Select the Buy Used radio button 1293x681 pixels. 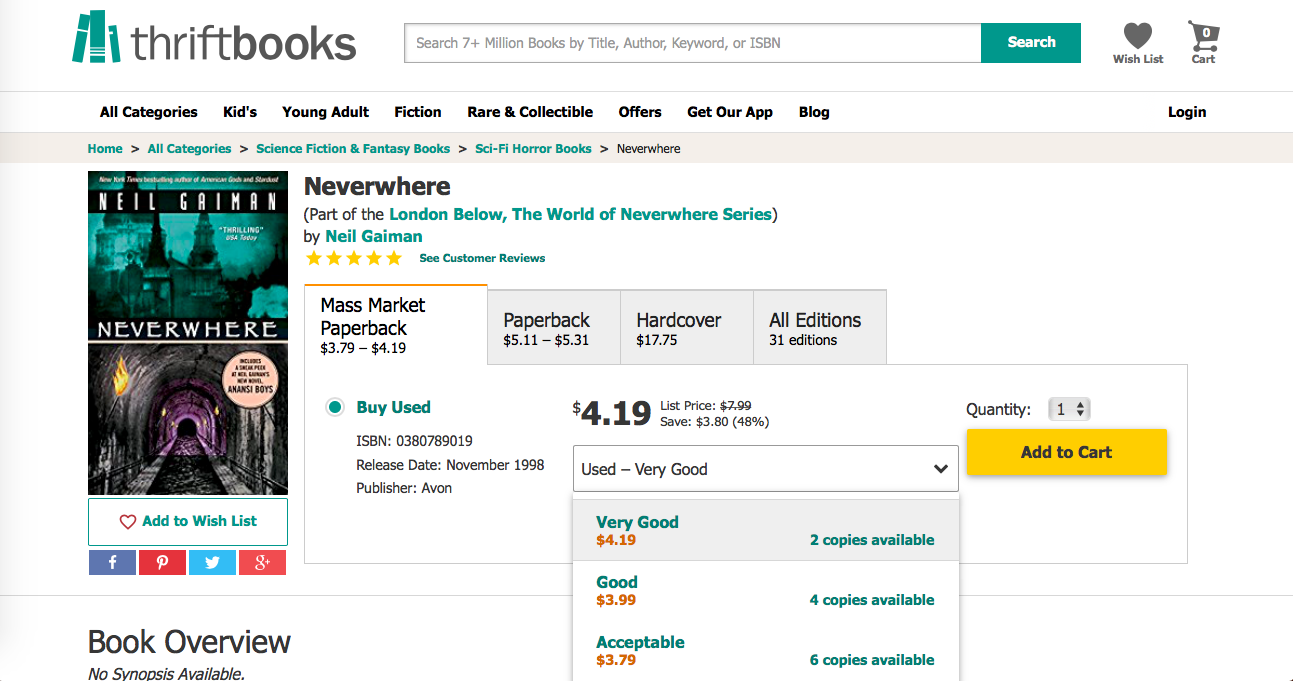coord(335,407)
